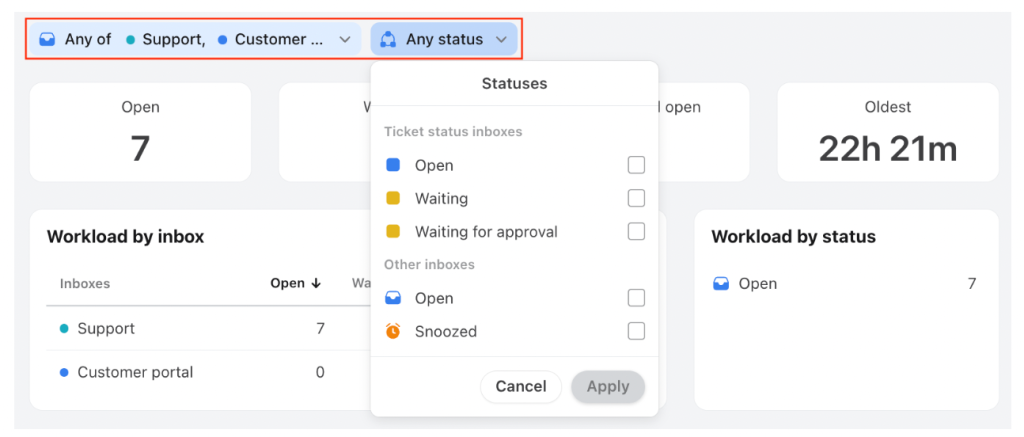
Task: Collapse the Any status dropdown
Action: (501, 40)
